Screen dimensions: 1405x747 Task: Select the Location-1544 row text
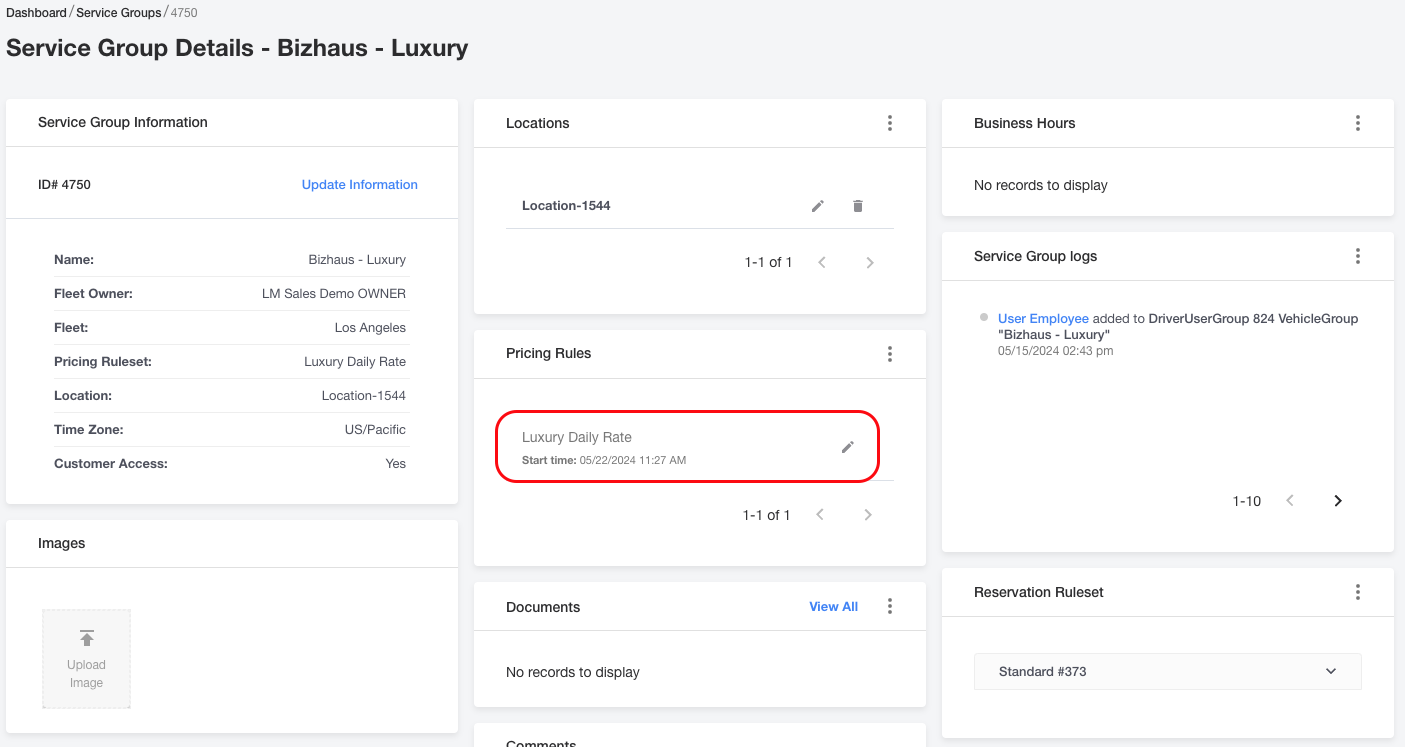point(566,206)
